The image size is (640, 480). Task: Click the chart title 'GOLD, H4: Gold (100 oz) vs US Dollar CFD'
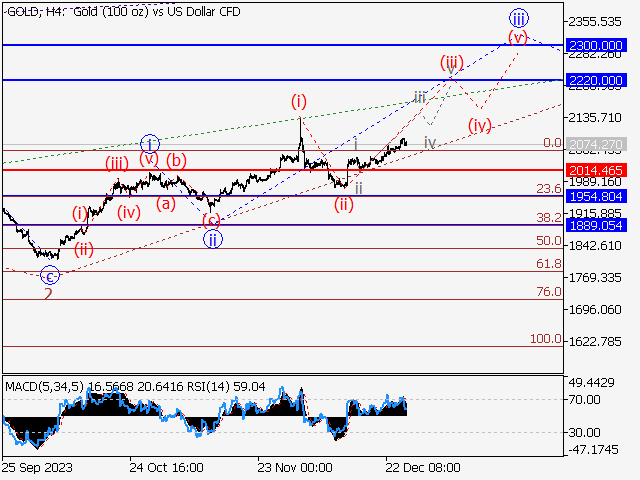[x=123, y=12]
